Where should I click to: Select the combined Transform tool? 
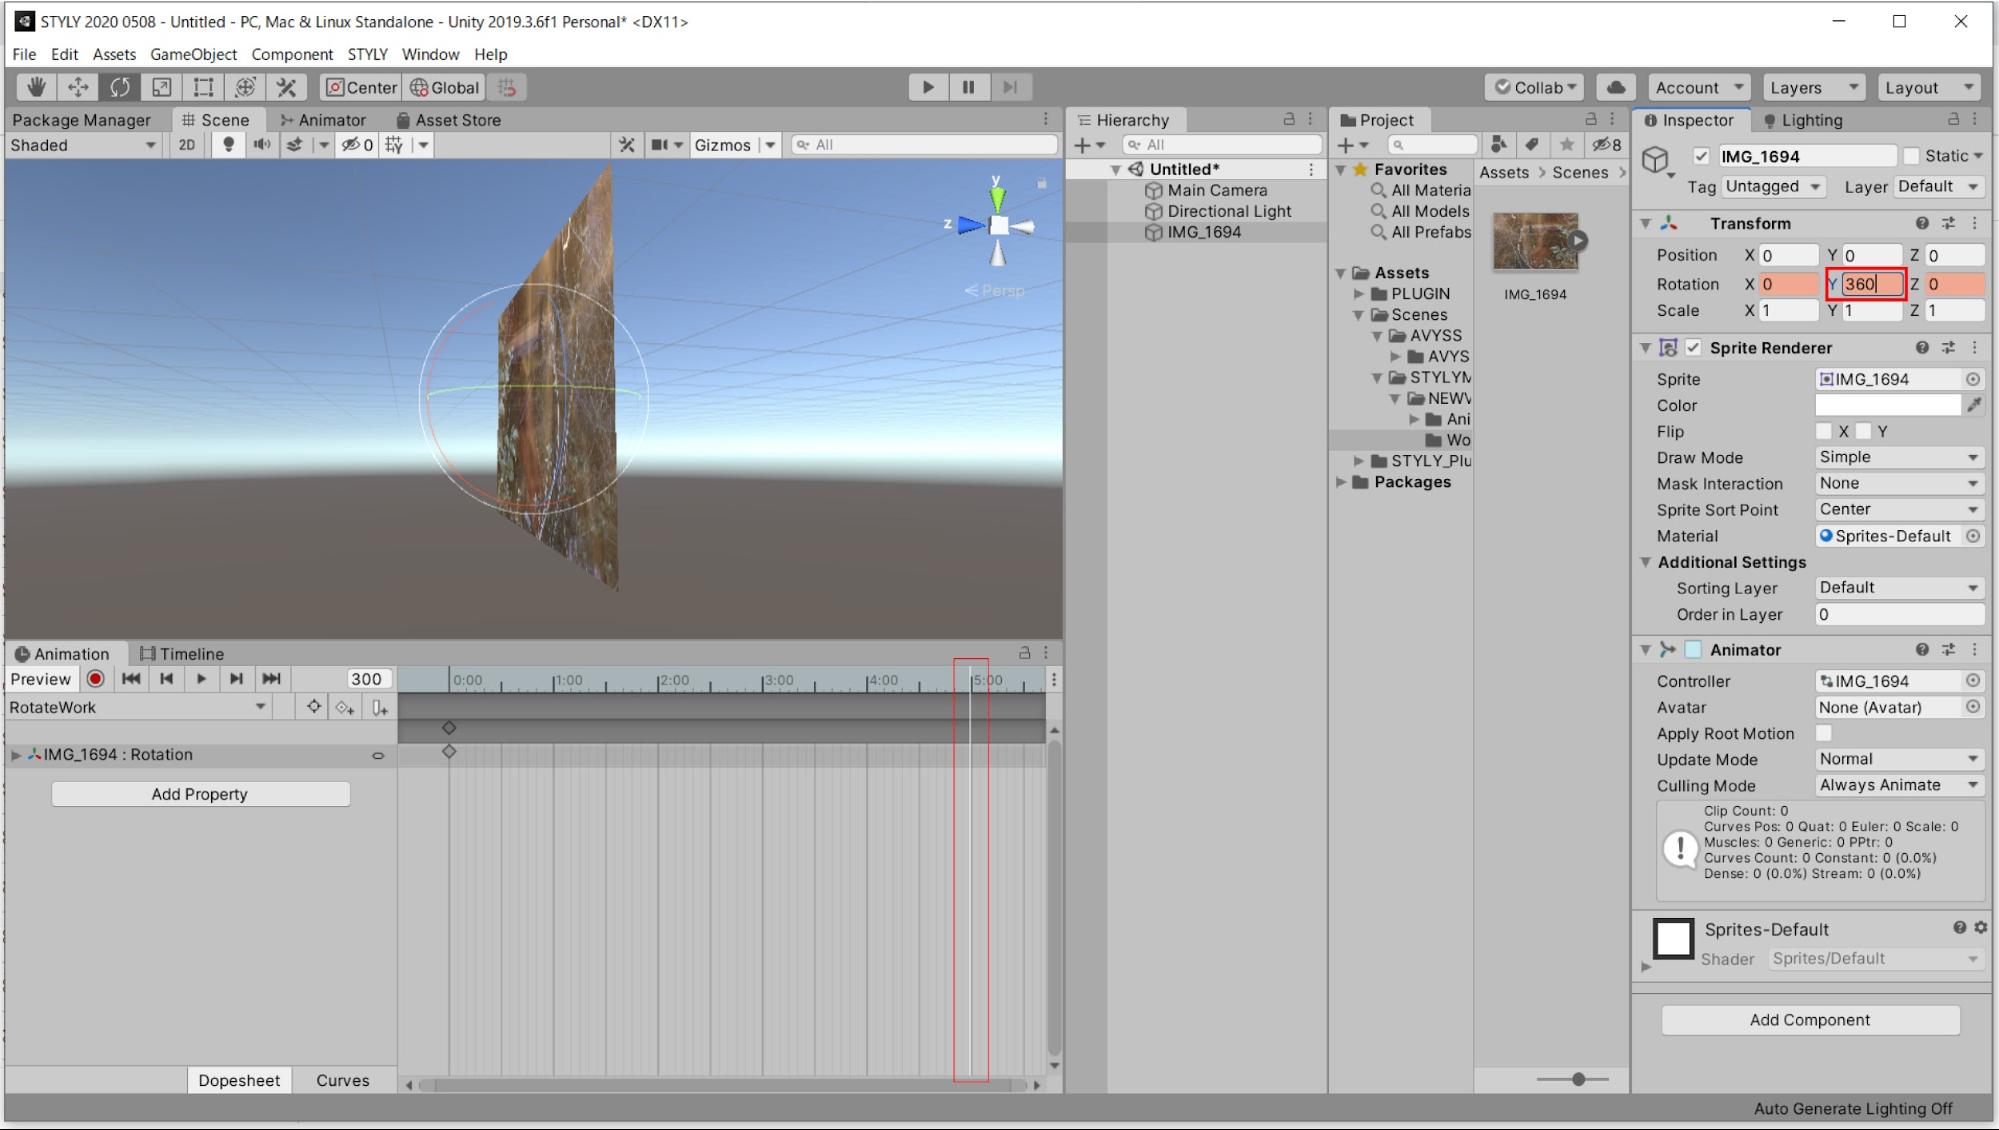[x=245, y=87]
